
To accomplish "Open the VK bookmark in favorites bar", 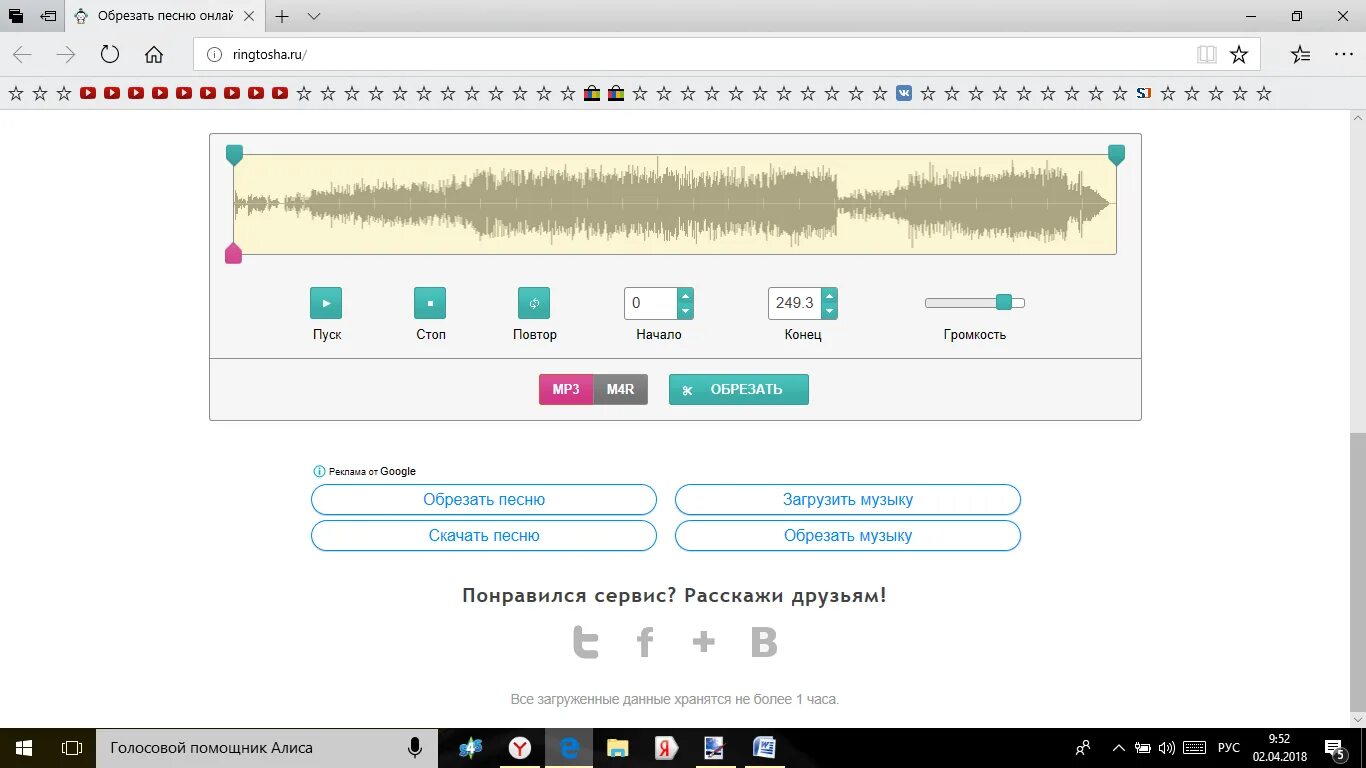I will (x=904, y=93).
